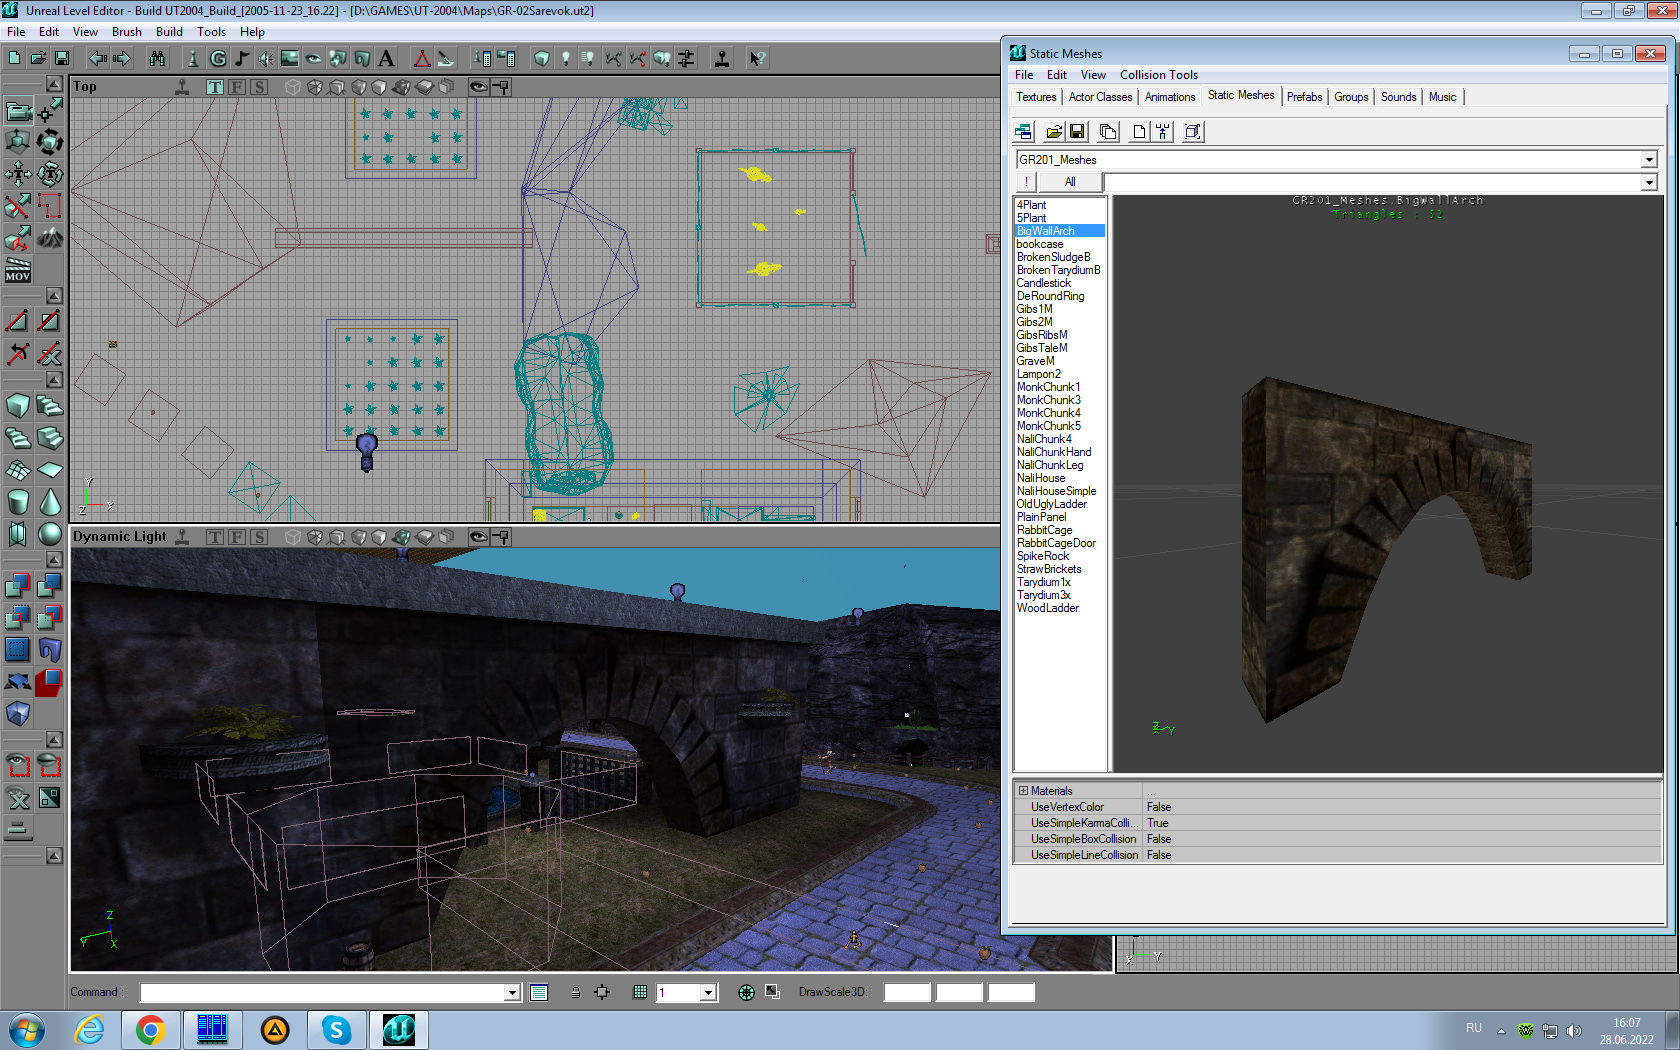The height and width of the screenshot is (1050, 1680).
Task: Select the Camera Movement tool
Action: pyautogui.click(x=19, y=110)
